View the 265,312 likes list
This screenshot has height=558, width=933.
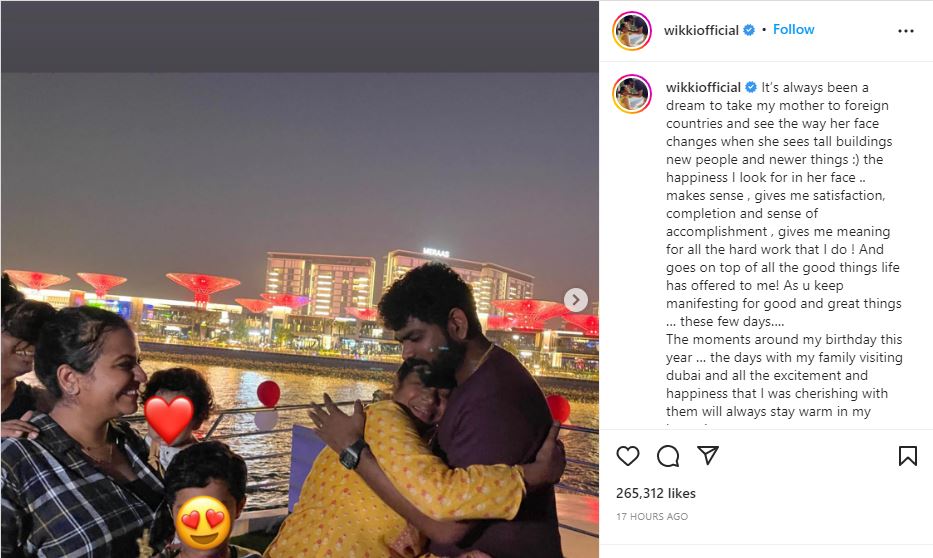click(655, 493)
